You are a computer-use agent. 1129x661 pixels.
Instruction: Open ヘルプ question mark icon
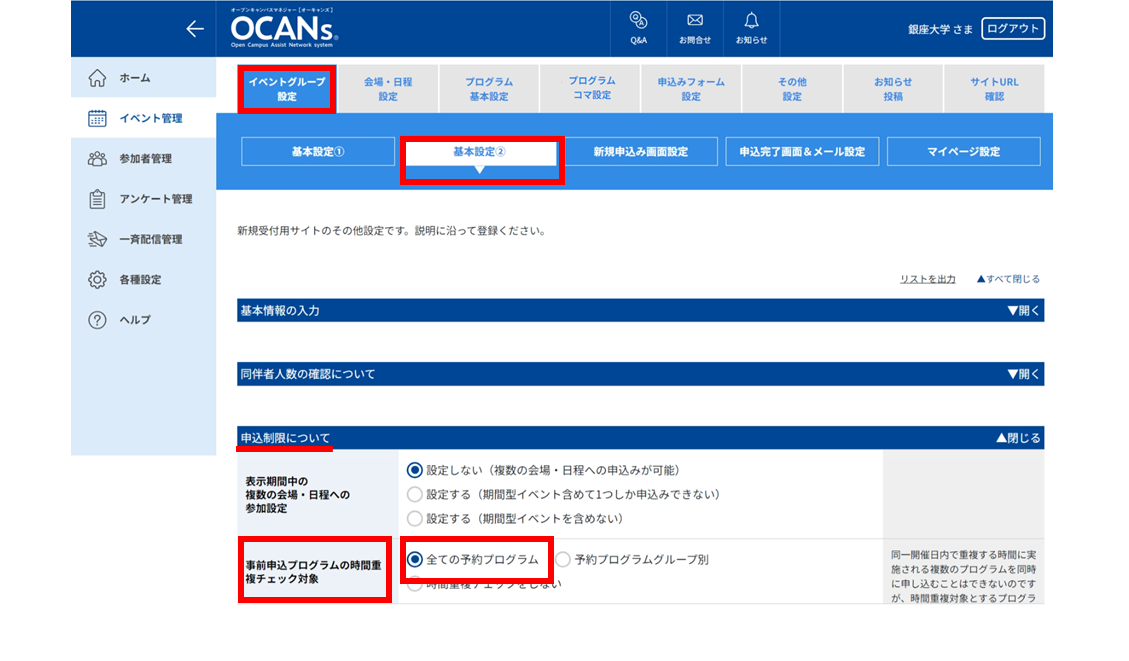(x=97, y=320)
